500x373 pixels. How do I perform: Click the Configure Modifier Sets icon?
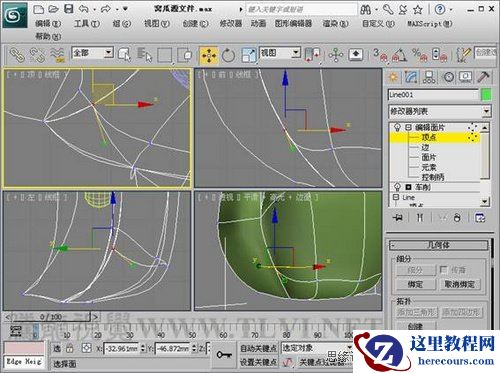480,218
